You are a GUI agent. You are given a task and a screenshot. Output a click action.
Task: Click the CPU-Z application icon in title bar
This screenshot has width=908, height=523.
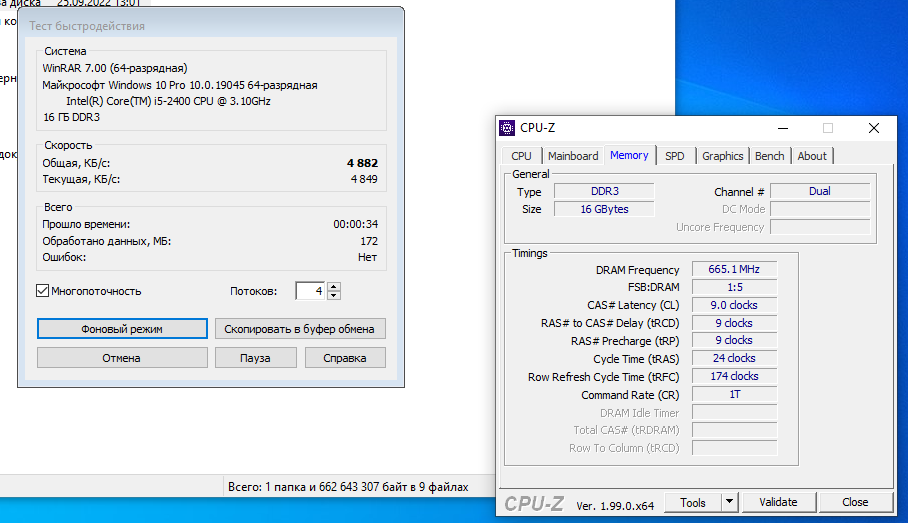[x=507, y=128]
